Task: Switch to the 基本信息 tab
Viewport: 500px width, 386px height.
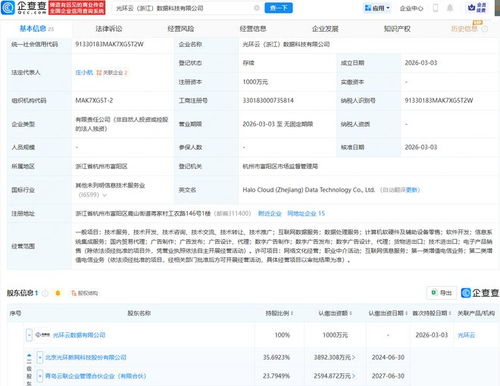Action: coord(36,29)
